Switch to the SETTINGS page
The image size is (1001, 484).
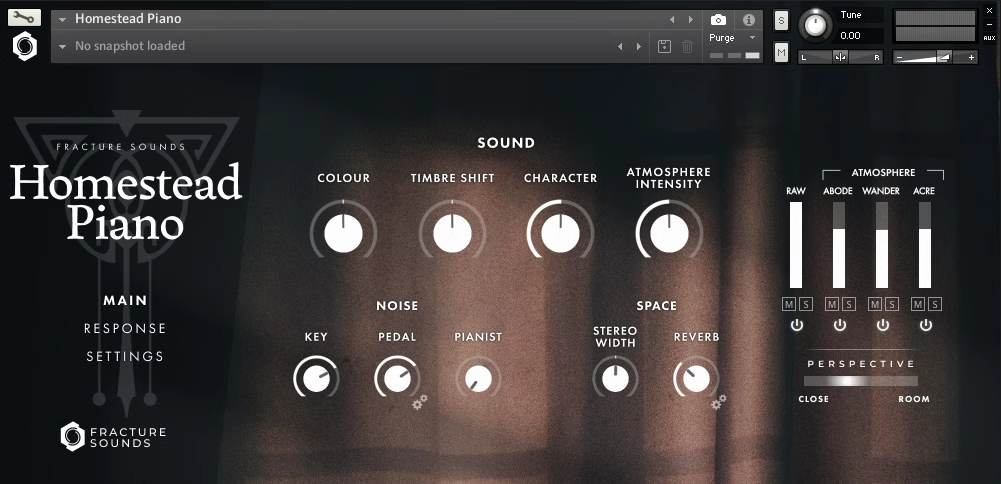pos(125,356)
